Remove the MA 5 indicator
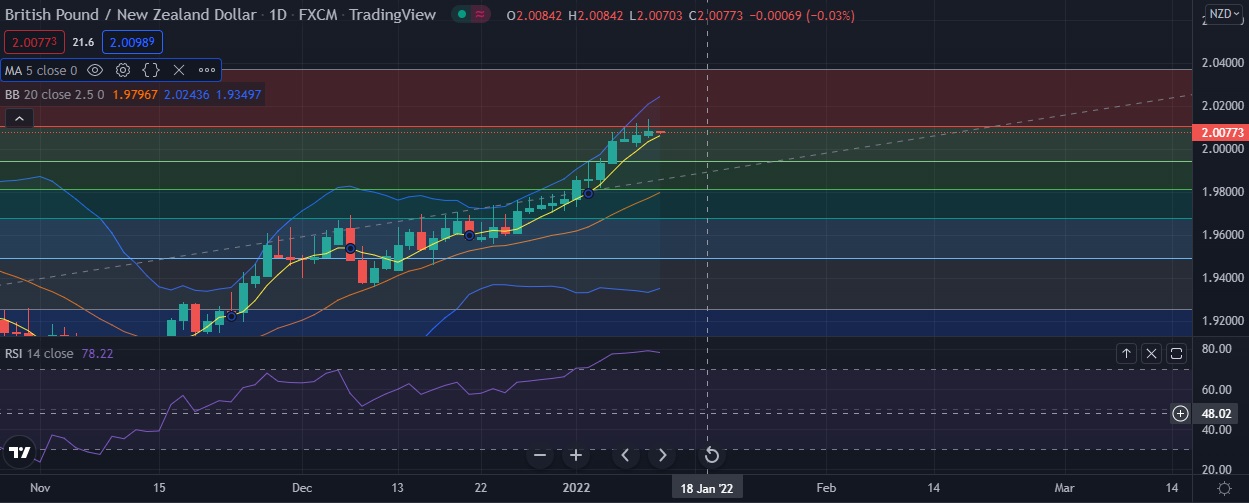The image size is (1249, 503). click(179, 70)
